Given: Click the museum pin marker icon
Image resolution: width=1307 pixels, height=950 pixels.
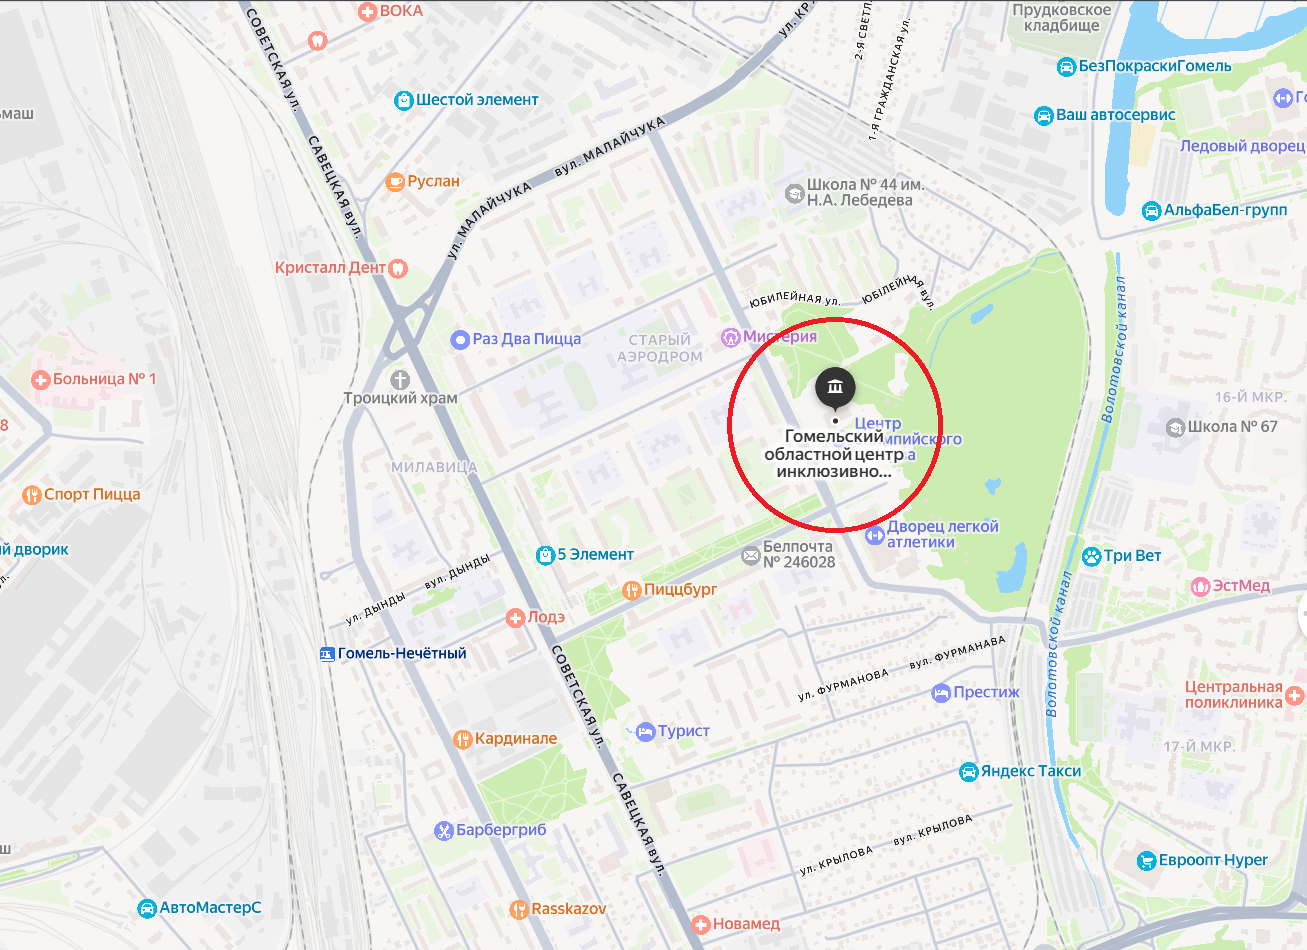Looking at the screenshot, I should coord(835,388).
